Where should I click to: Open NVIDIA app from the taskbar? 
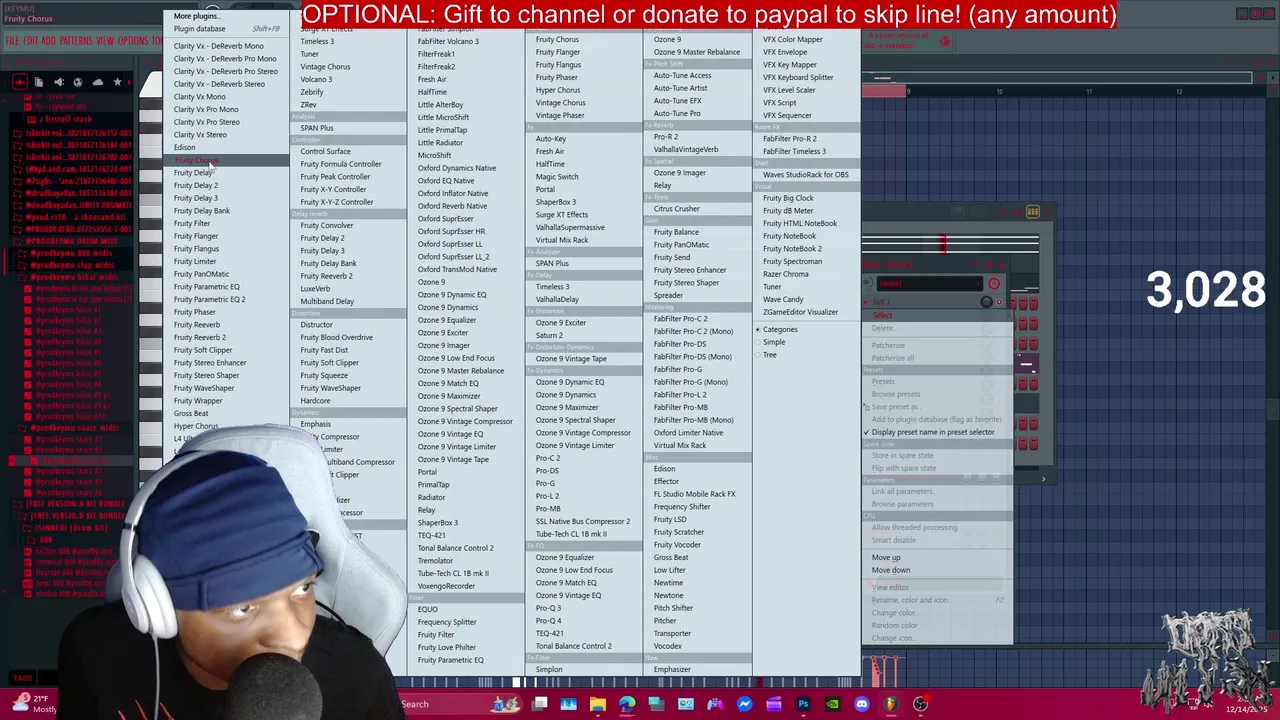pos(832,704)
